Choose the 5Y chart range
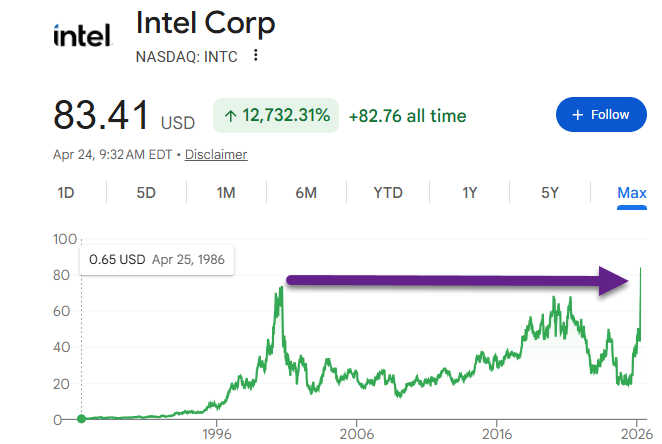This screenshot has height=444, width=662. click(549, 193)
